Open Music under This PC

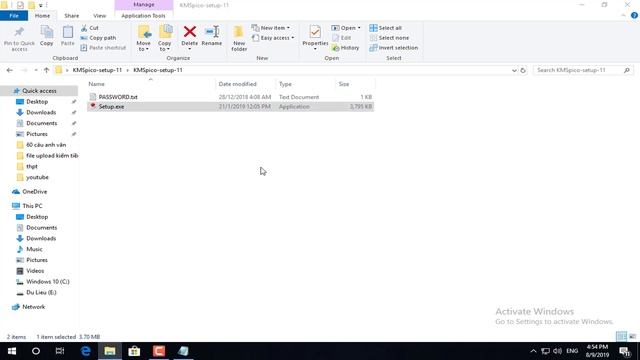(34, 249)
